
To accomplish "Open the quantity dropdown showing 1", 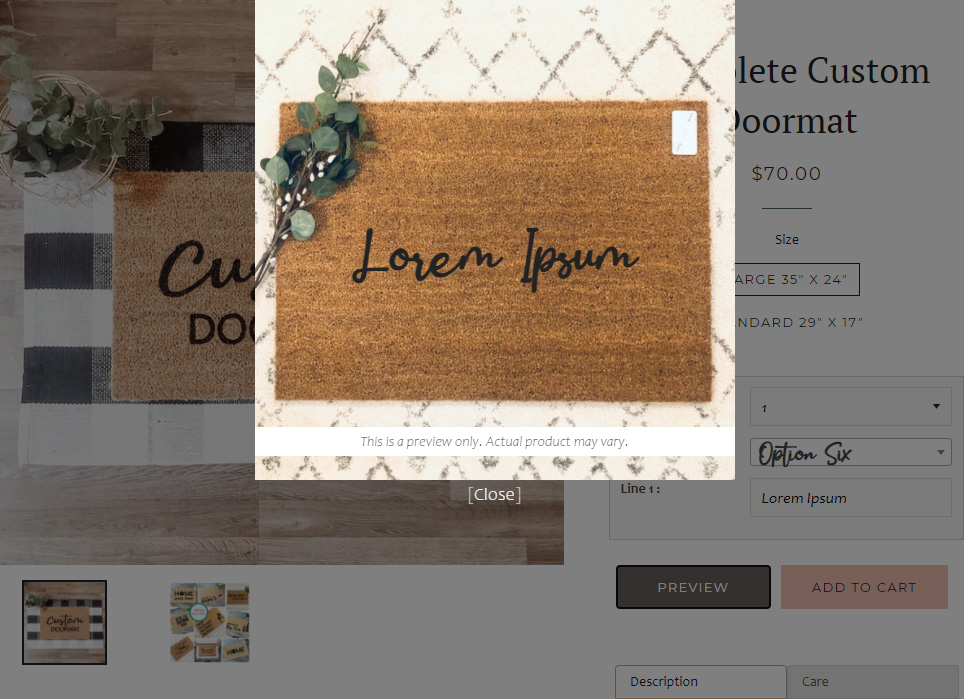I will (x=850, y=407).
